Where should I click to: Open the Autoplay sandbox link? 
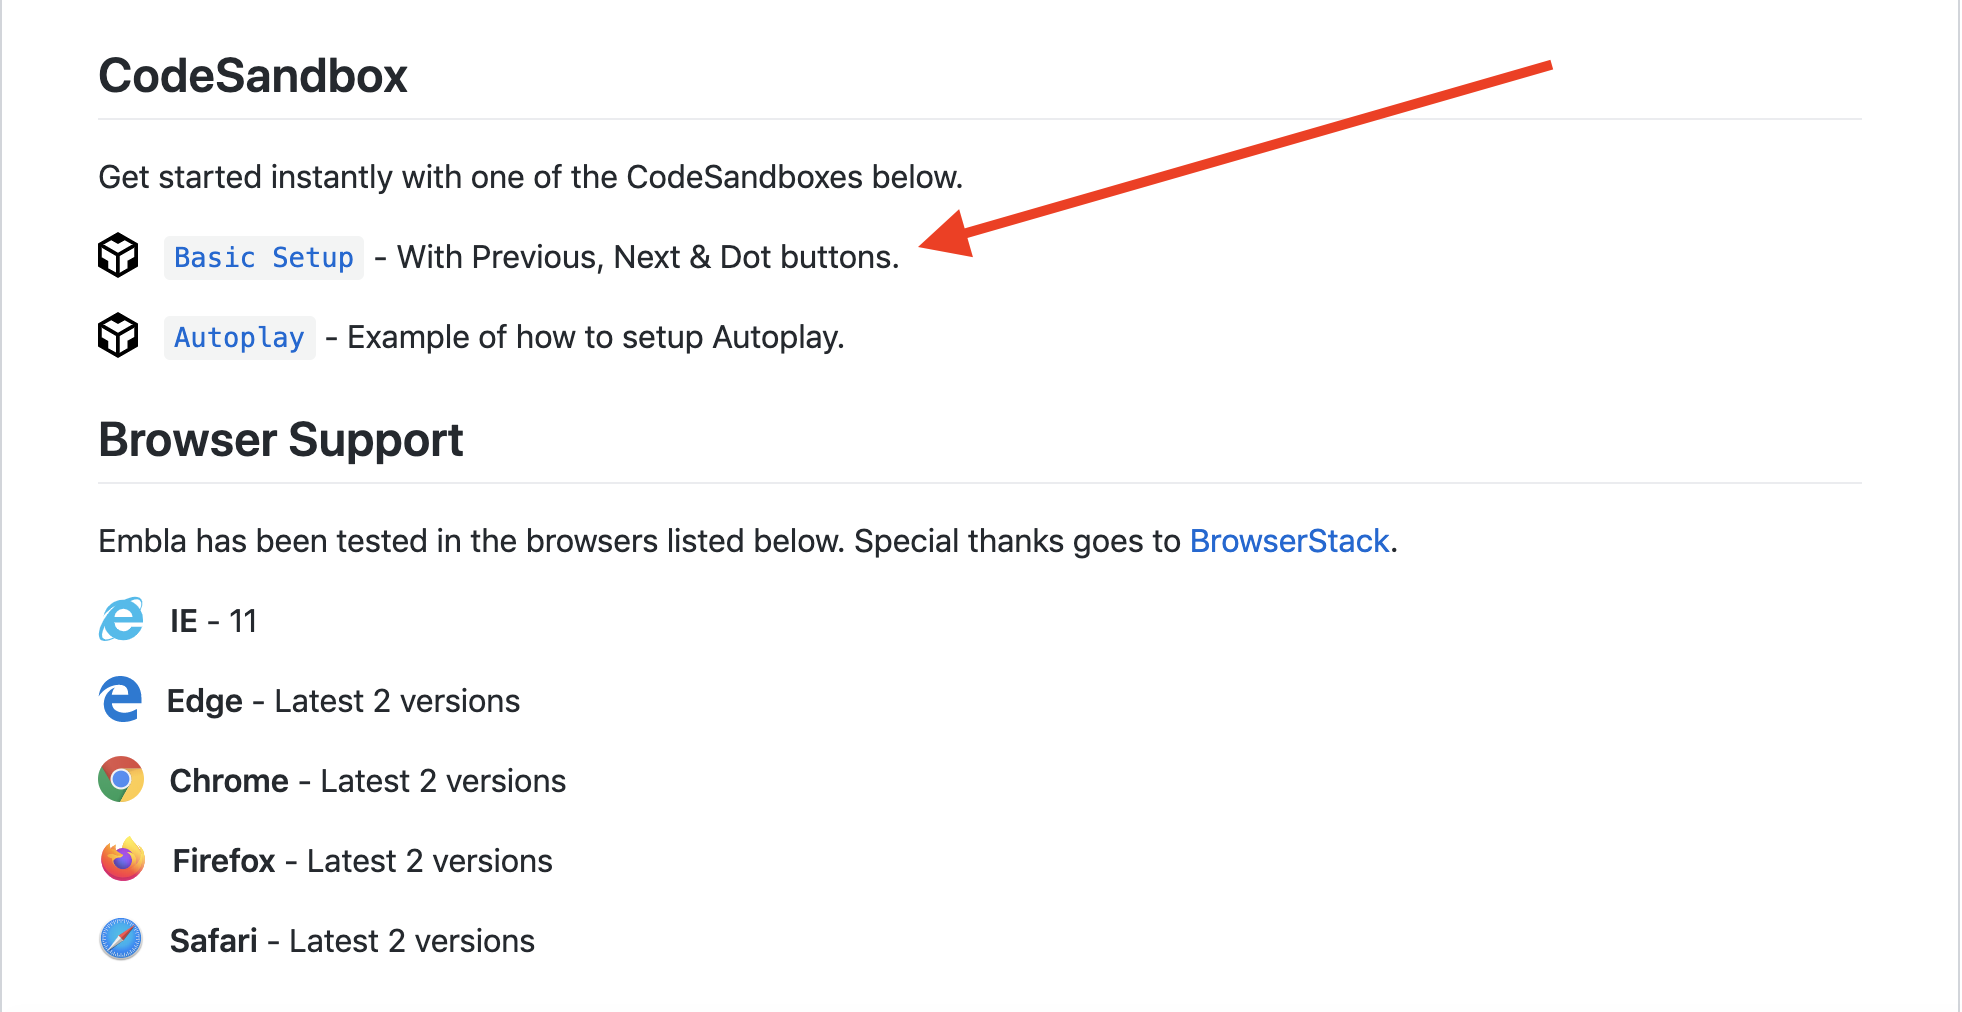[239, 338]
